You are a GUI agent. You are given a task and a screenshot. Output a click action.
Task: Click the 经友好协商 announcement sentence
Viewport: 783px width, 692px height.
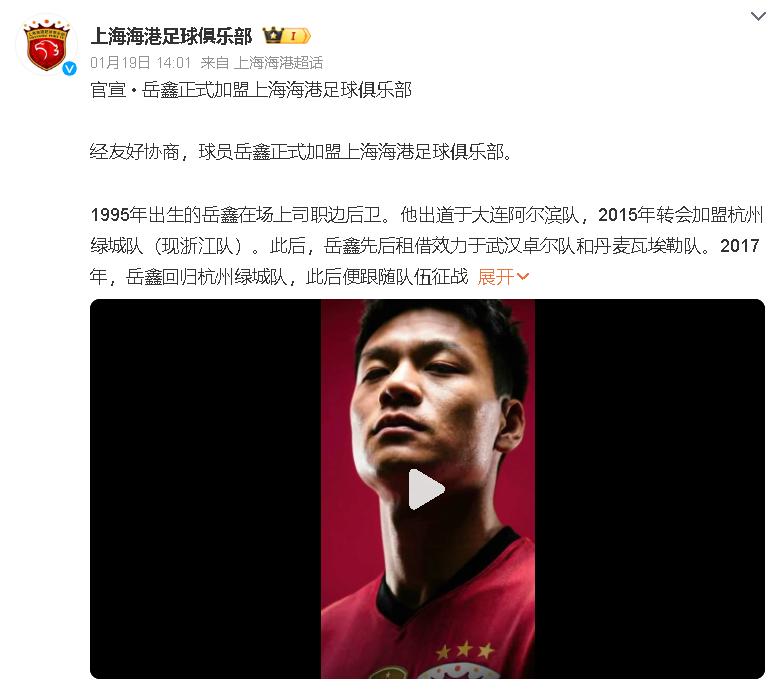[x=301, y=152]
